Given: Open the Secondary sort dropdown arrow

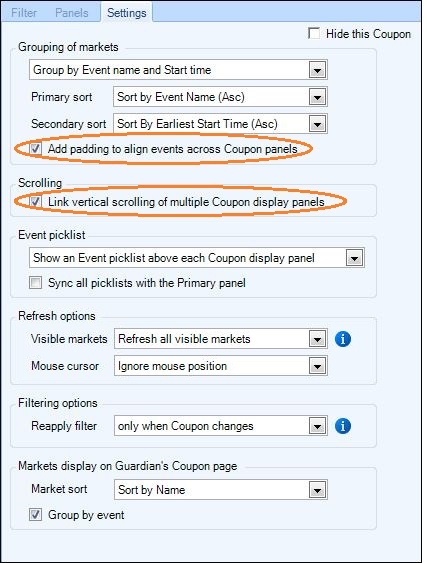Looking at the screenshot, I should [x=317, y=124].
